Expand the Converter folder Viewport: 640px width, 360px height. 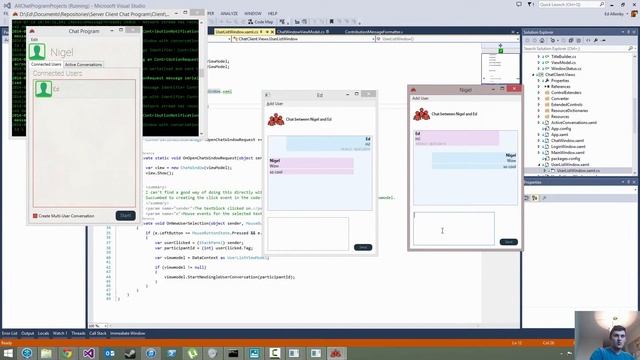tap(539, 99)
